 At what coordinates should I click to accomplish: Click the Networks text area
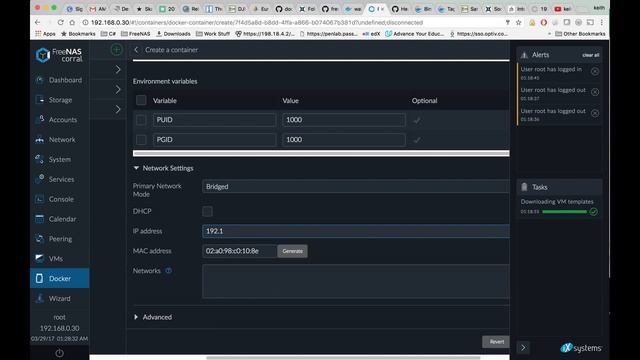click(x=356, y=281)
